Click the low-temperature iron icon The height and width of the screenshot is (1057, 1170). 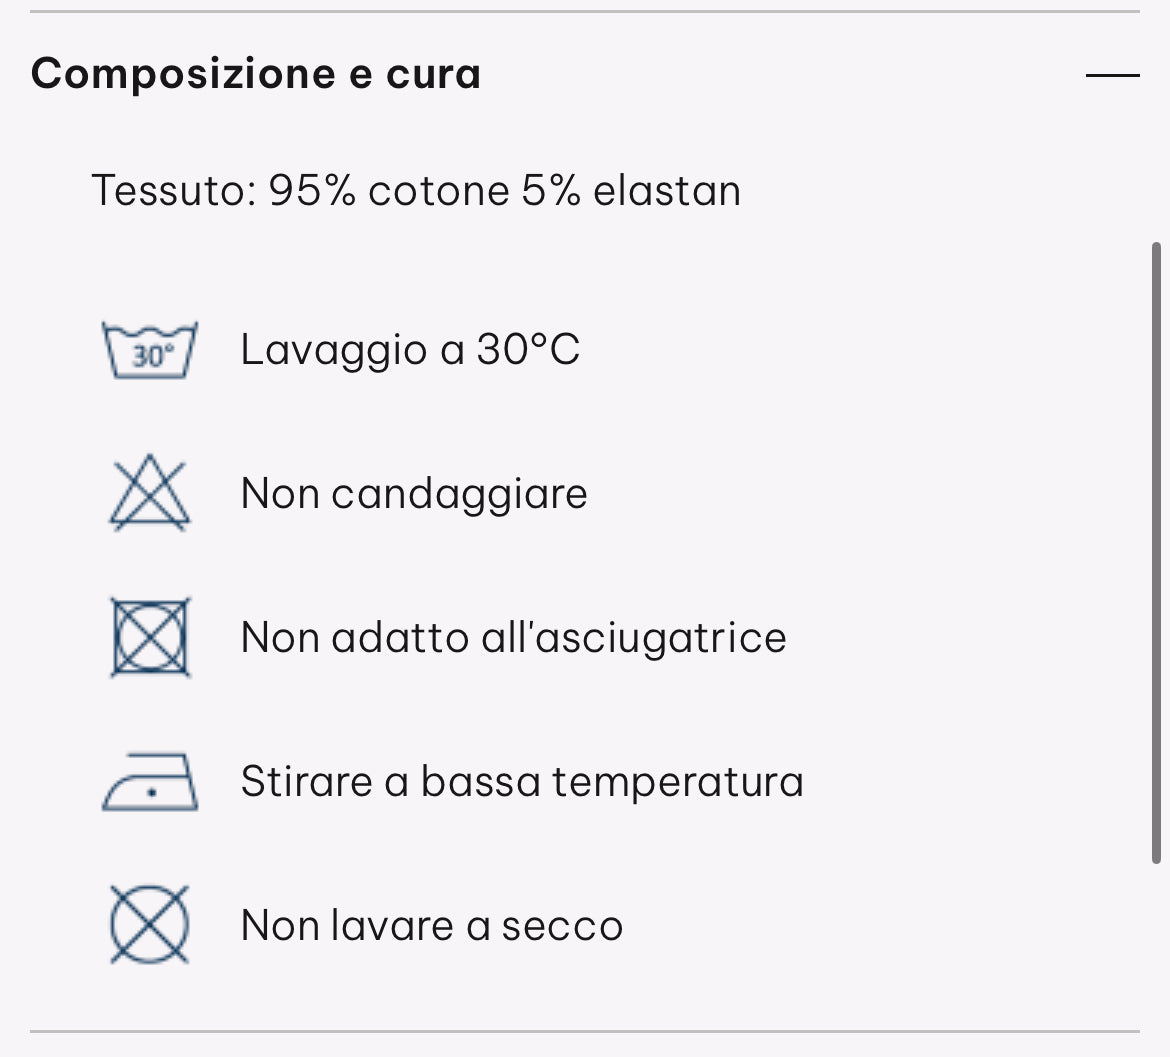pyautogui.click(x=150, y=781)
